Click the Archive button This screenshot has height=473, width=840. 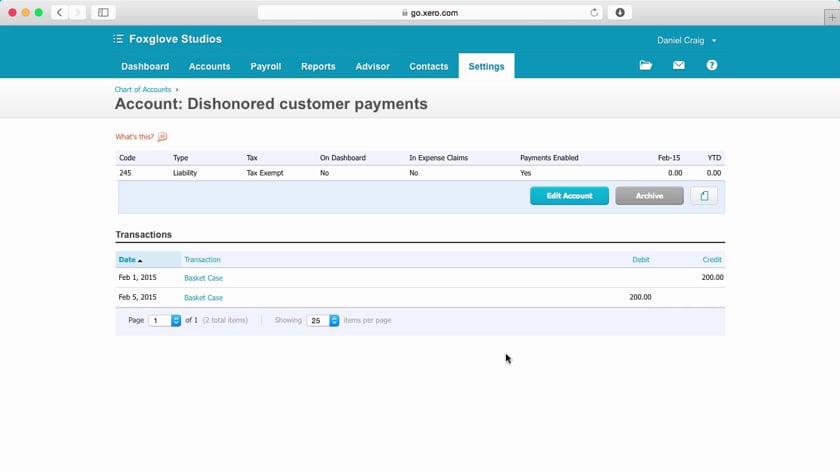click(649, 196)
